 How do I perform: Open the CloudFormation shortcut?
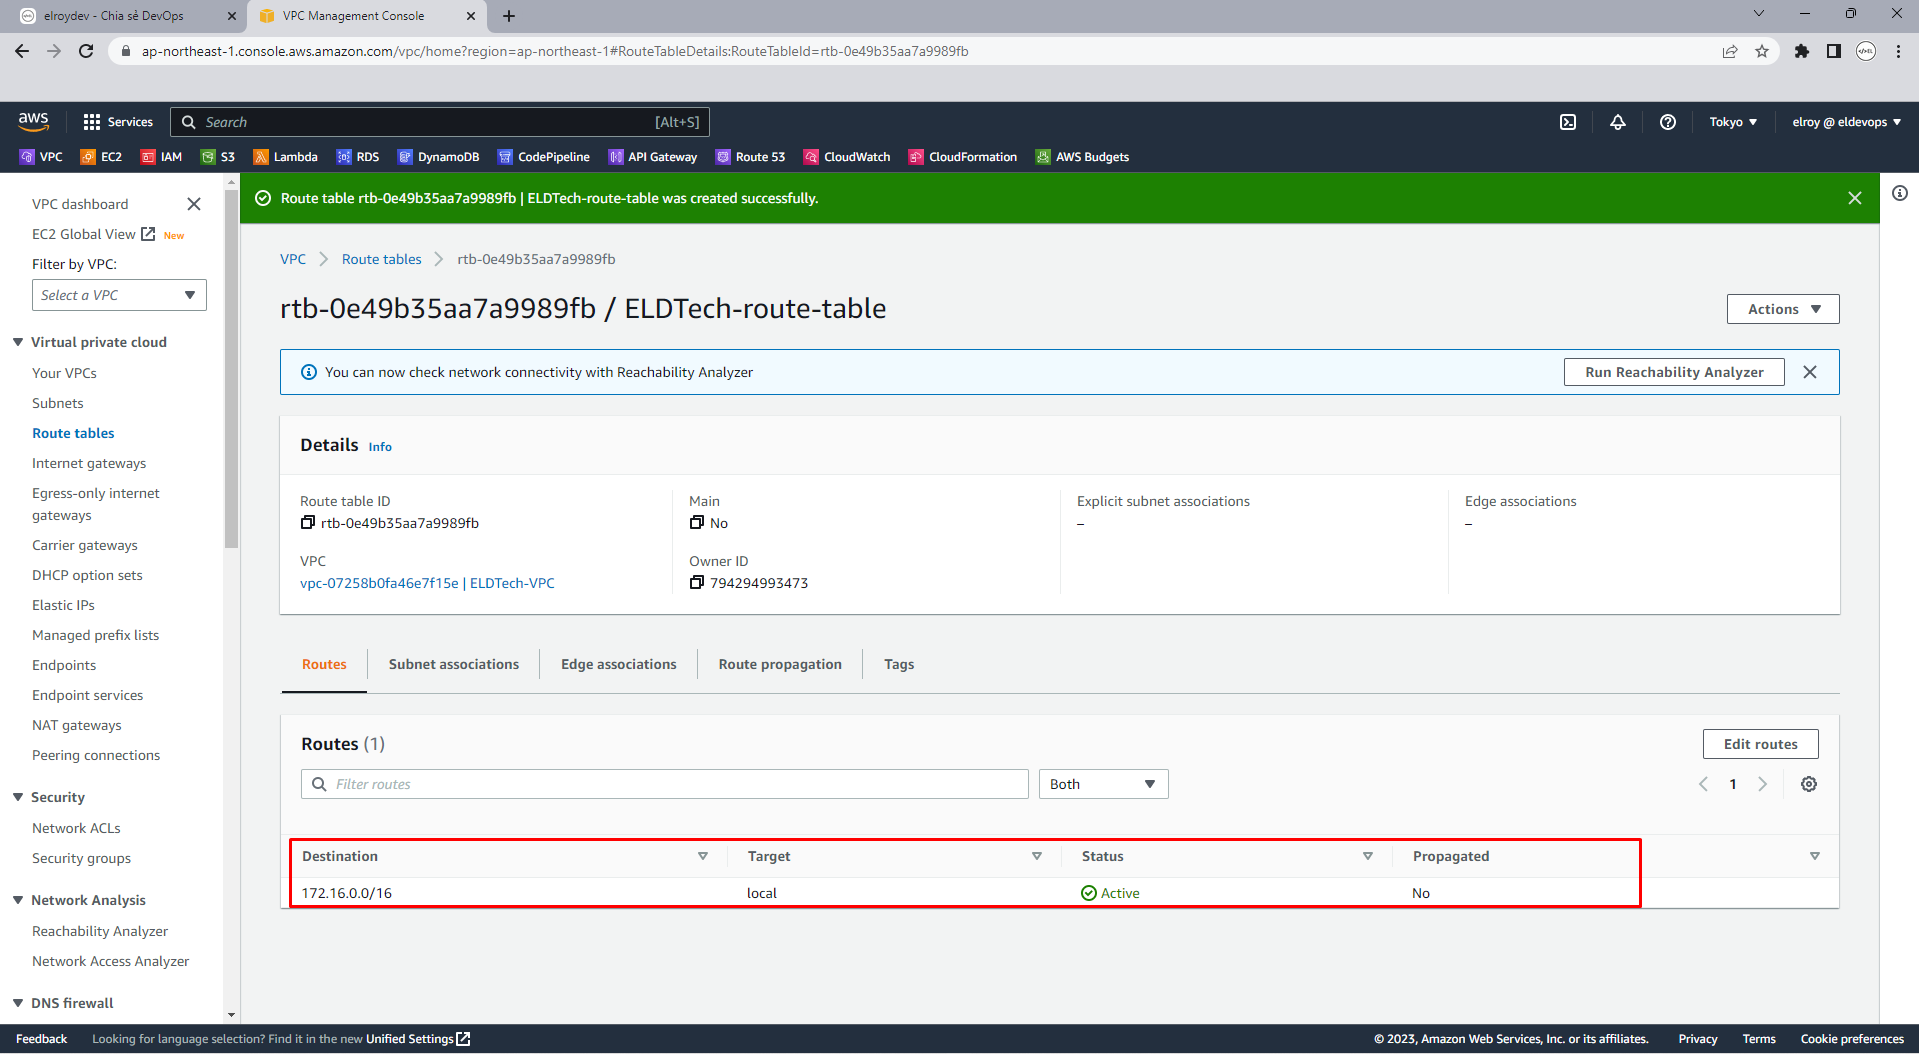[x=962, y=157]
